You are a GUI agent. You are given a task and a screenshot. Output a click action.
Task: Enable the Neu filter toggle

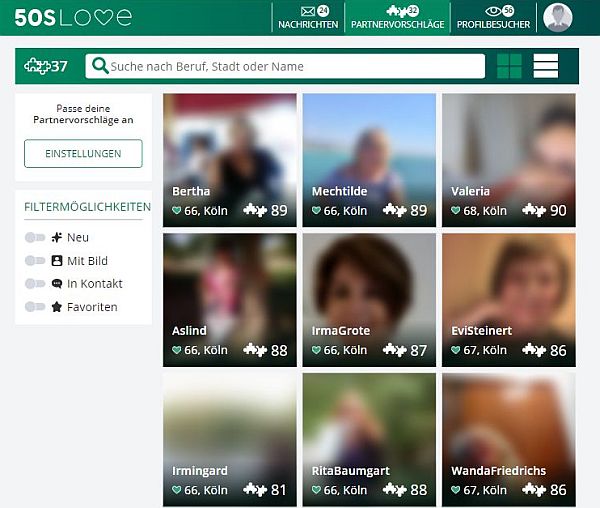(x=36, y=238)
